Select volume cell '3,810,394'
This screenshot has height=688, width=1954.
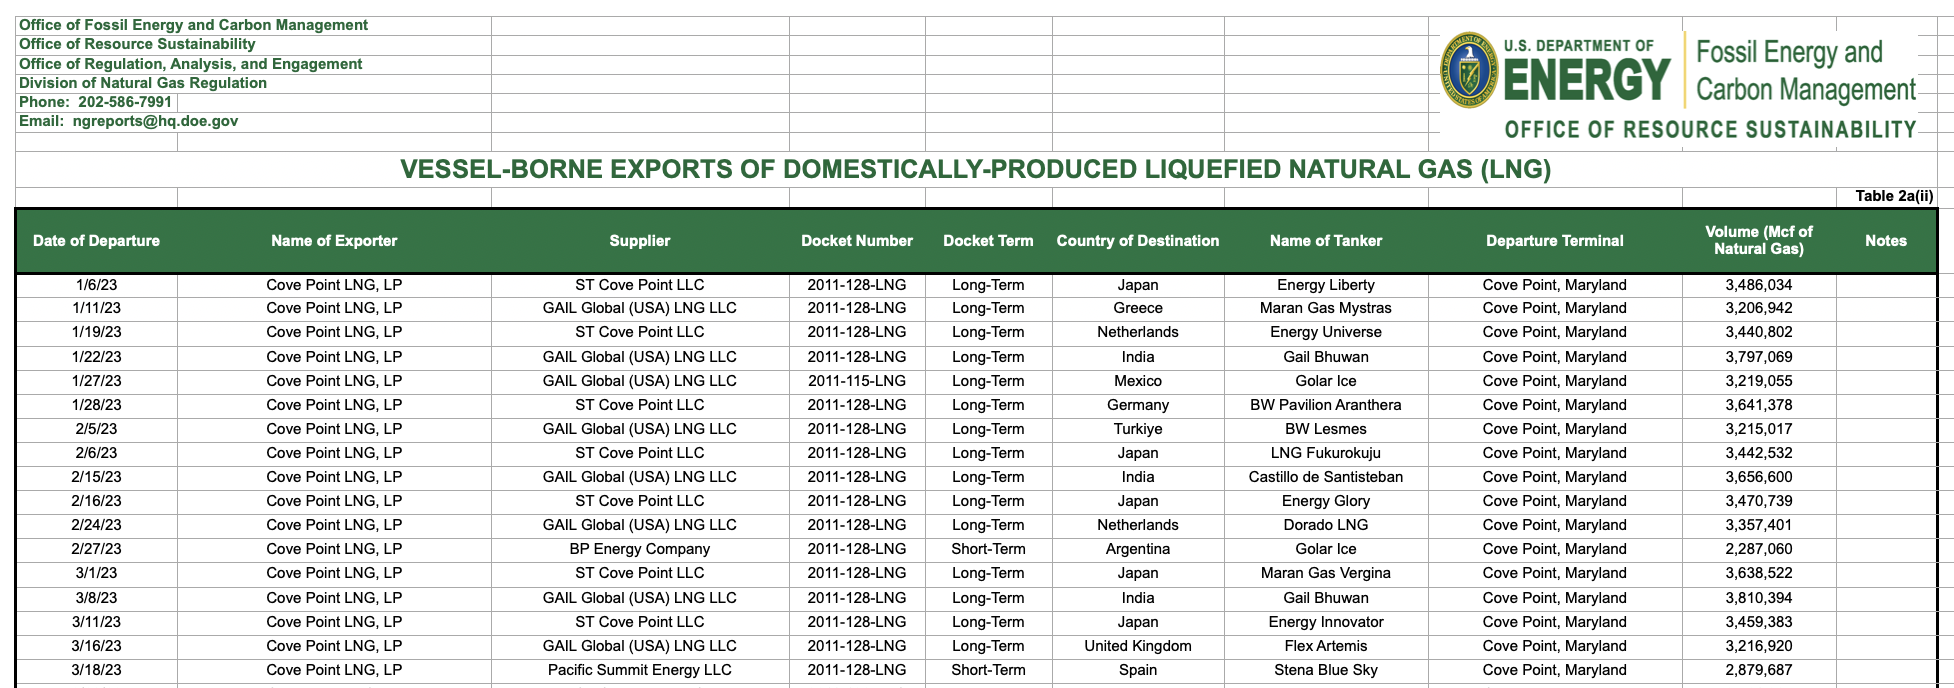(x=1759, y=598)
